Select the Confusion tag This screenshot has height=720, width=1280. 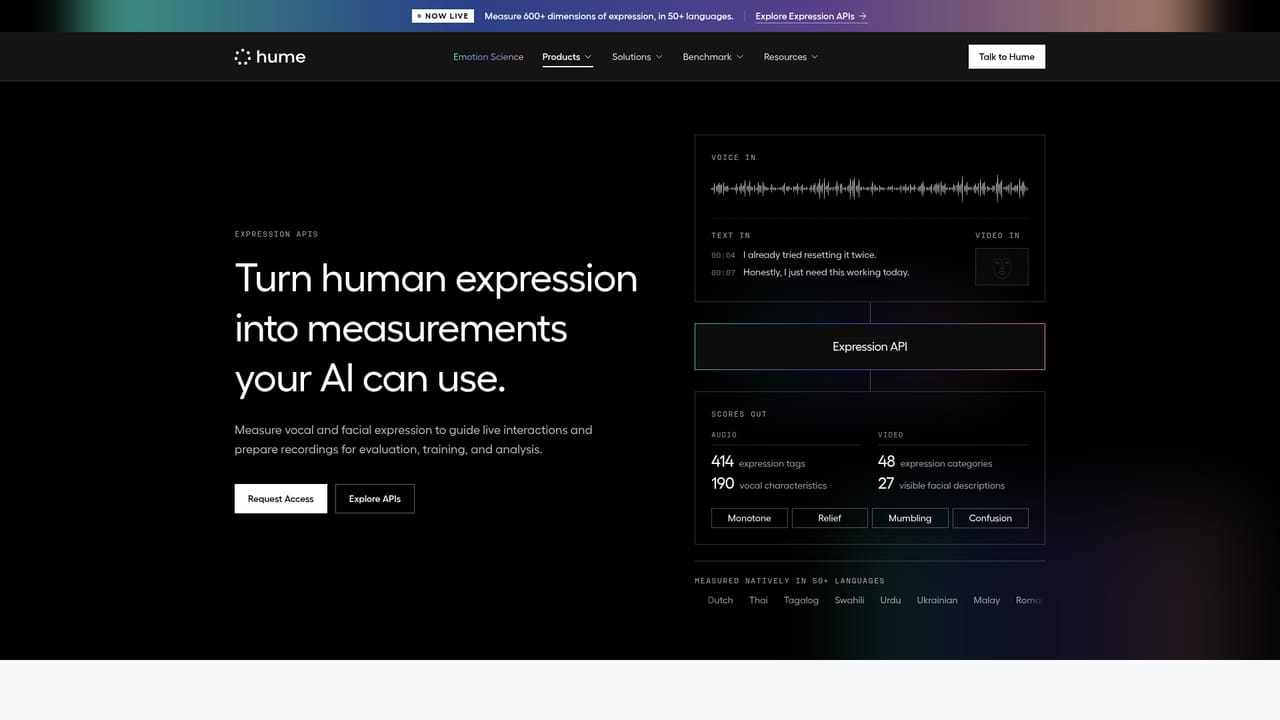pos(990,518)
